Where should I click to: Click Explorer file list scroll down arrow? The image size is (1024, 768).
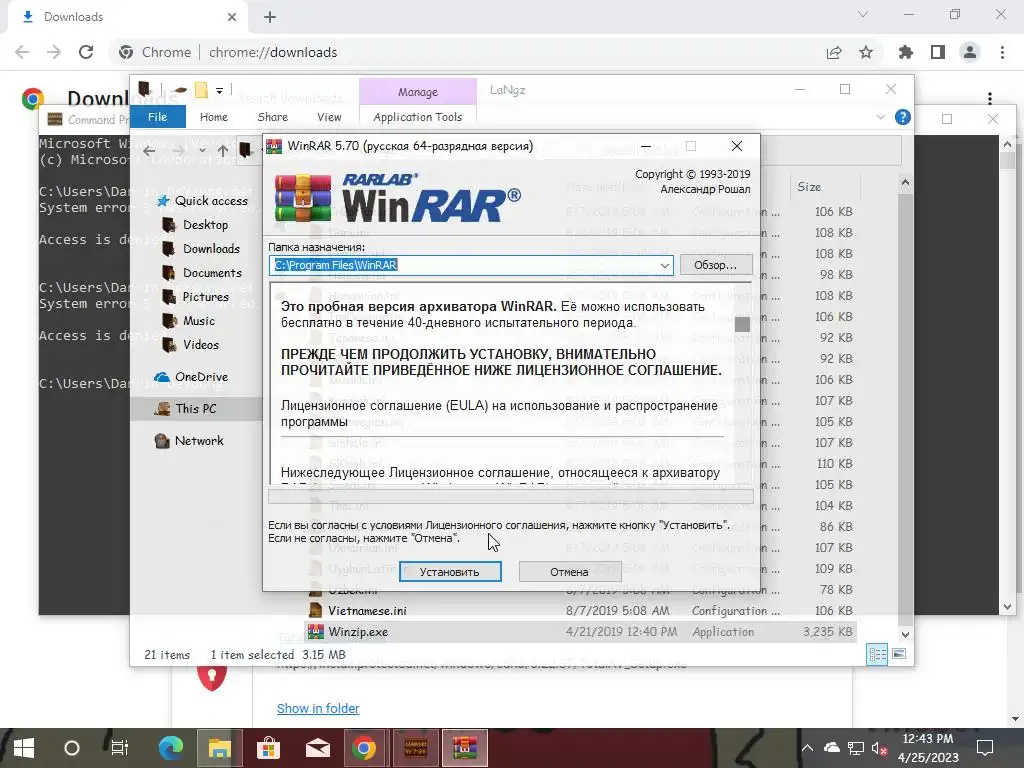click(905, 634)
